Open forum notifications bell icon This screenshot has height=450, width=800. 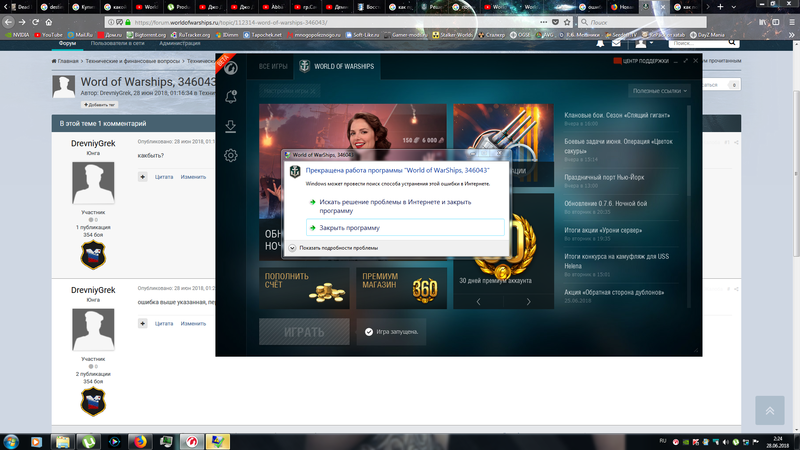tap(600, 44)
